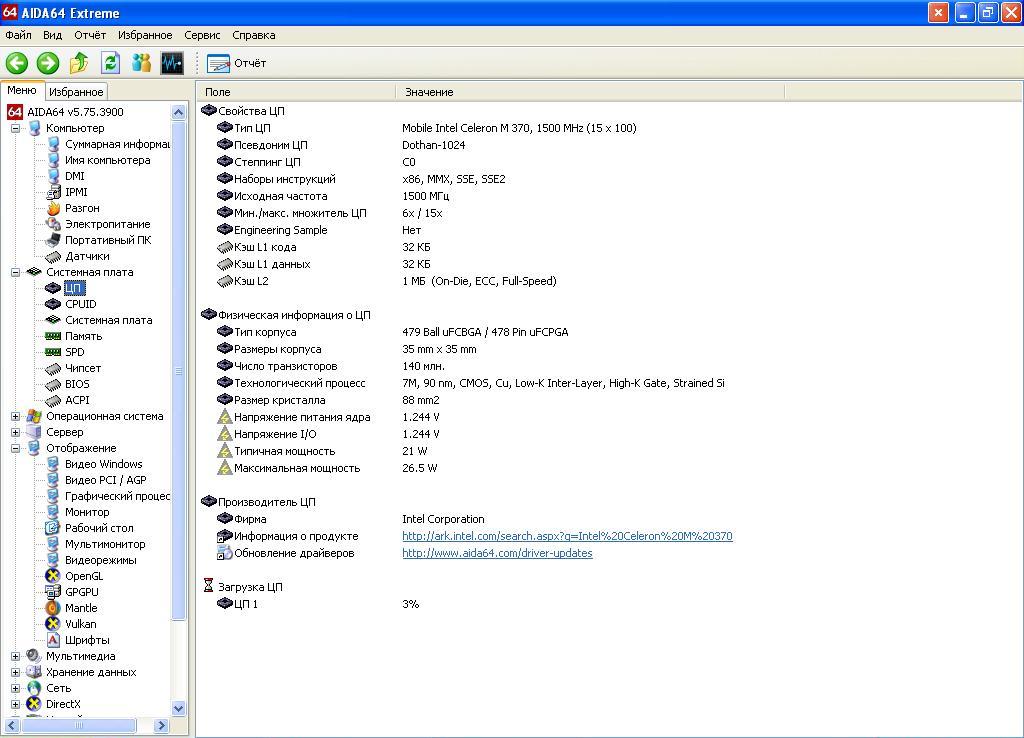Click the Загрузка ЦП section header

pyautogui.click(x=242, y=587)
